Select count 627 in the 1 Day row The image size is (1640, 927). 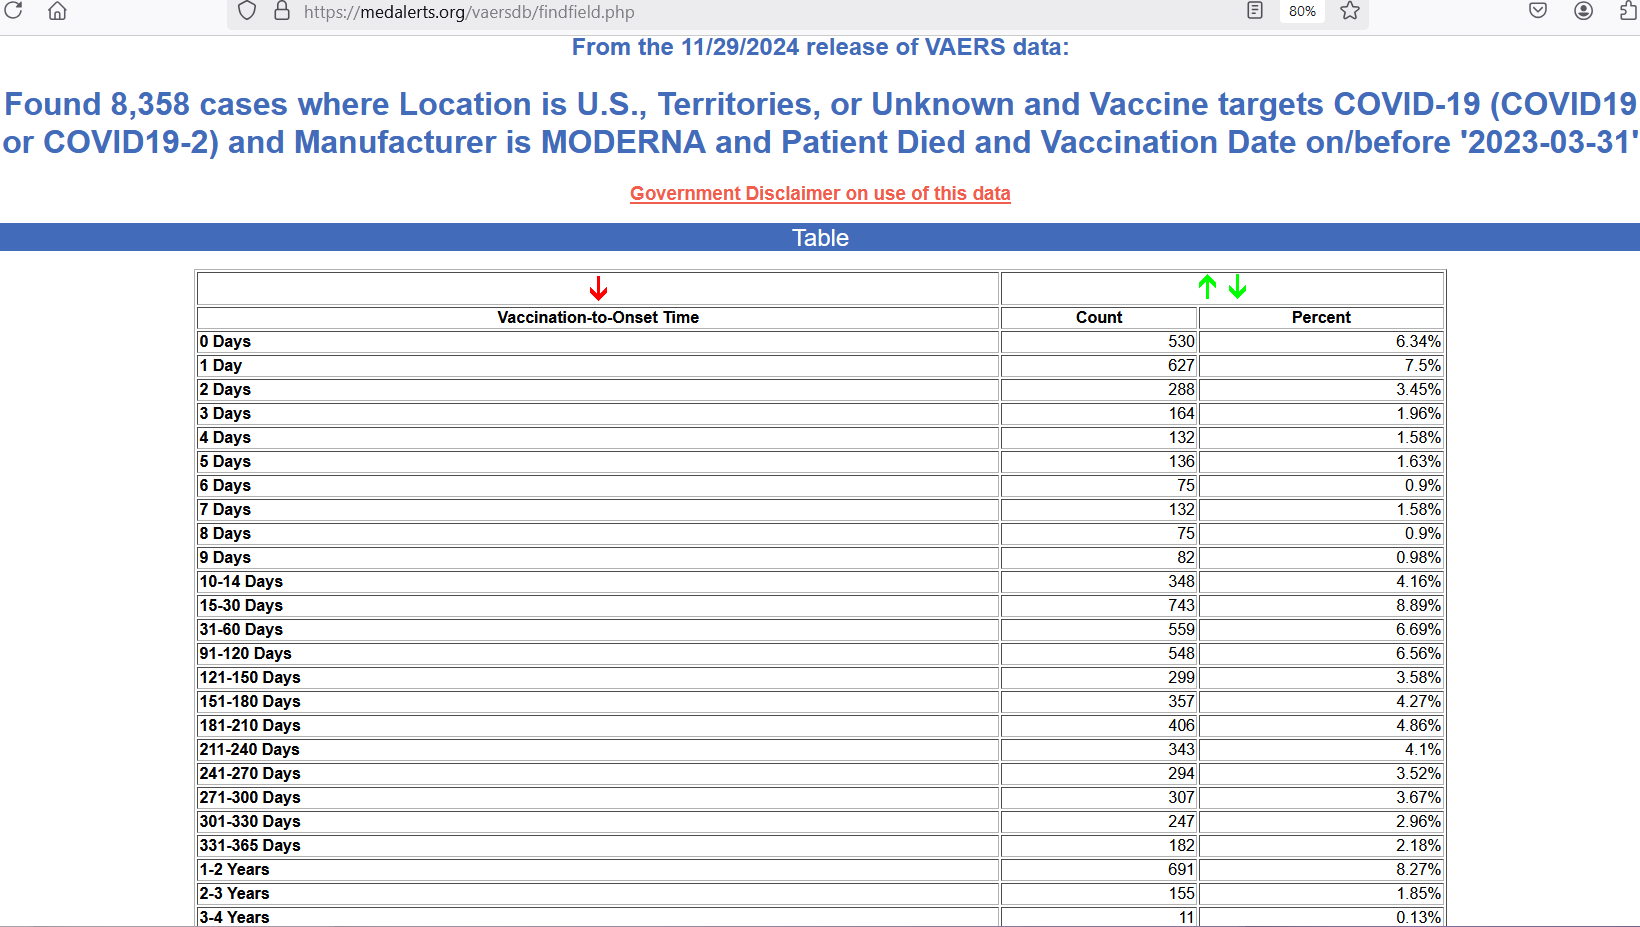pyautogui.click(x=1181, y=365)
